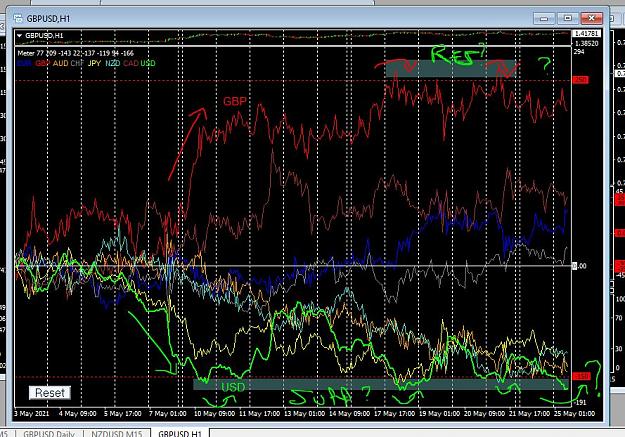
Task: Click the GBPUSD,H1 window title text
Action: [48, 19]
